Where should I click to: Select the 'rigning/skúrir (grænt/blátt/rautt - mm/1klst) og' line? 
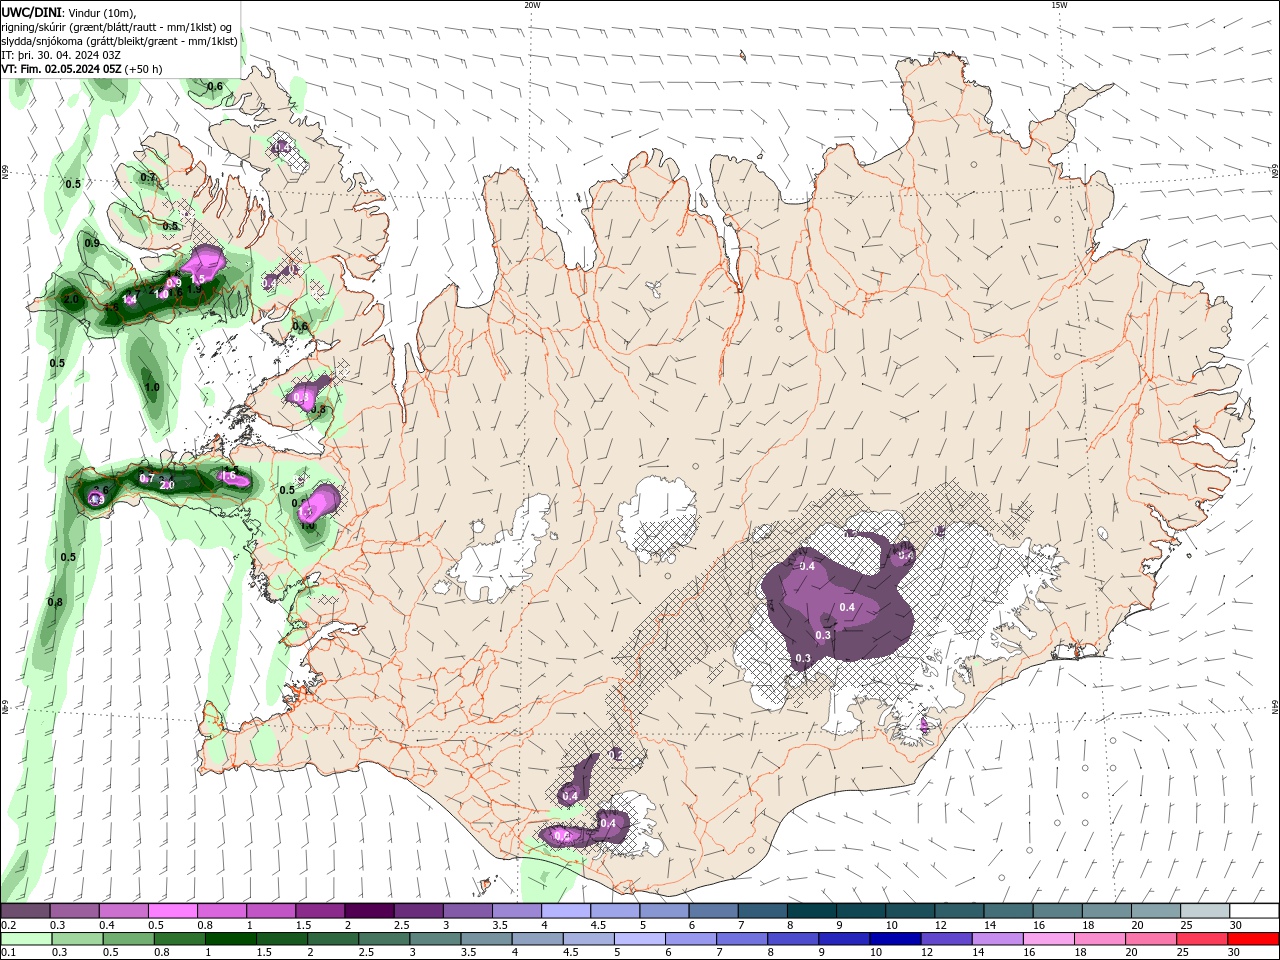(x=118, y=27)
